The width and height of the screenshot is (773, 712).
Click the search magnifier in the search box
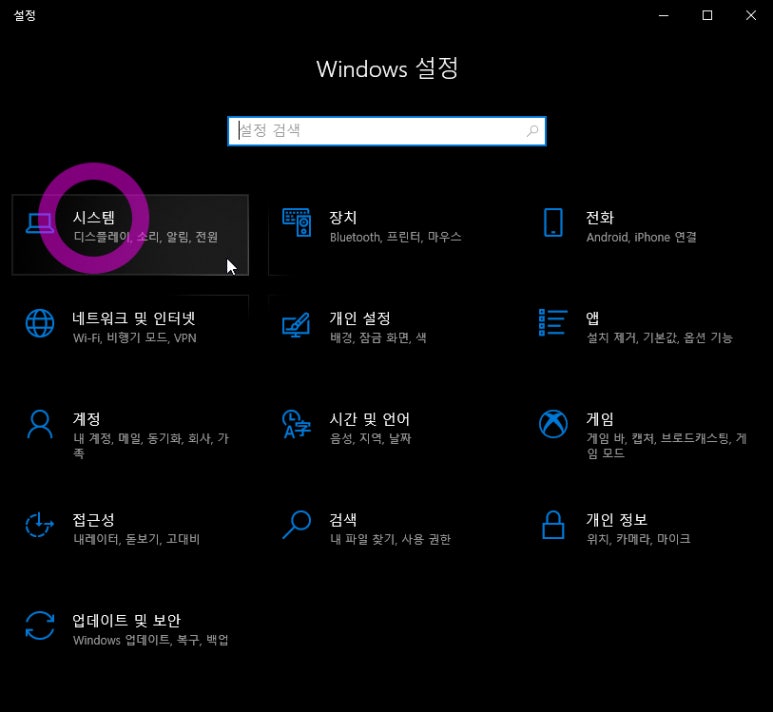[x=532, y=131]
